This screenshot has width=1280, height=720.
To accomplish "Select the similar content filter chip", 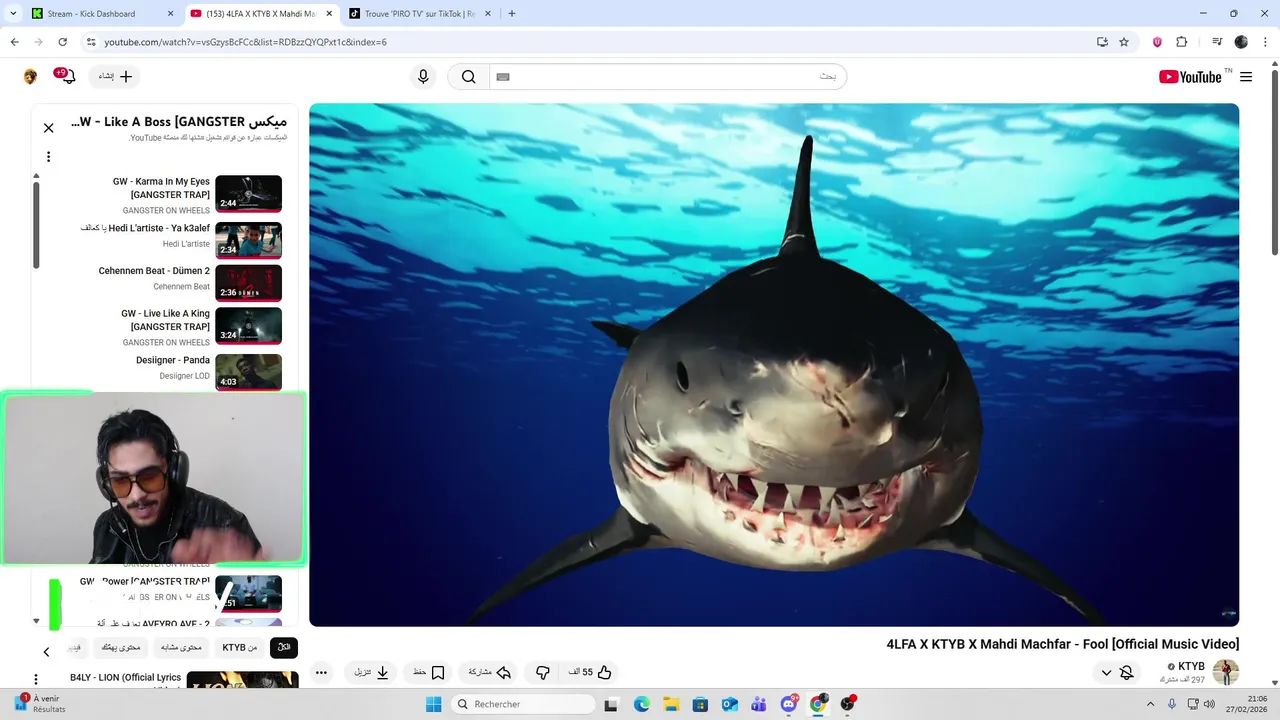I will coord(182,648).
